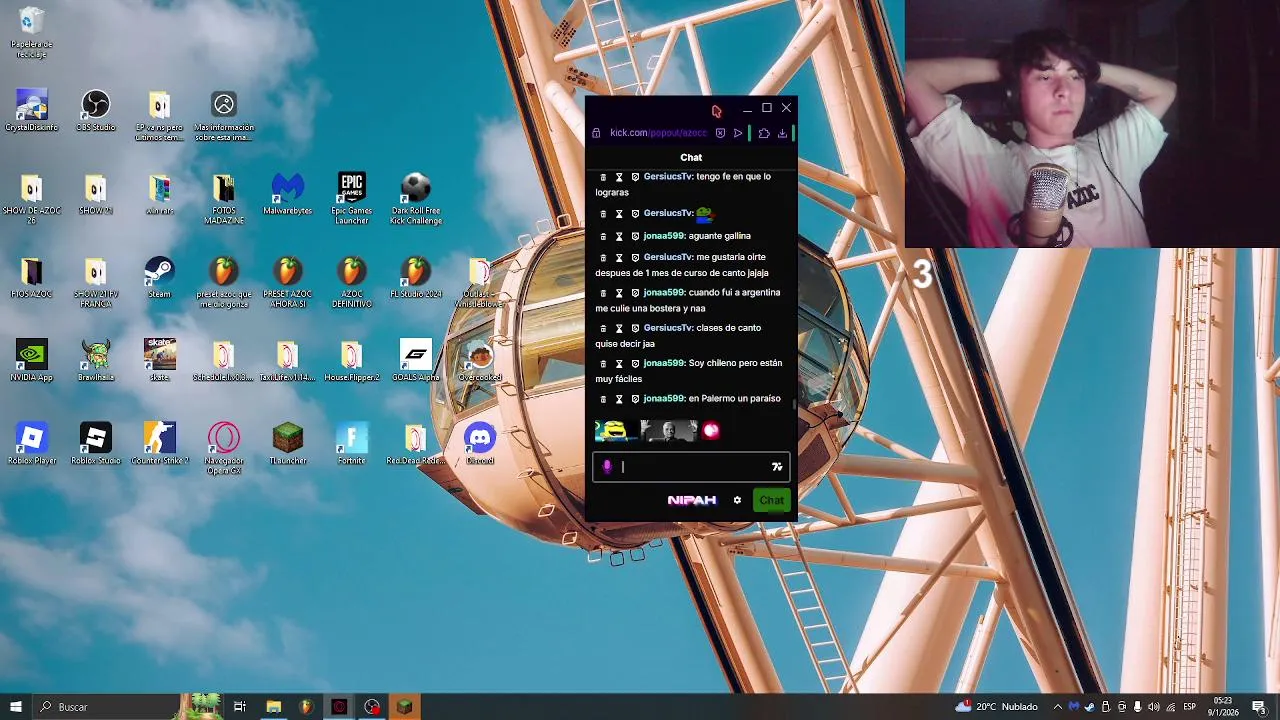The width and height of the screenshot is (1280, 720).
Task: Click the green Chat send button
Action: pos(771,500)
